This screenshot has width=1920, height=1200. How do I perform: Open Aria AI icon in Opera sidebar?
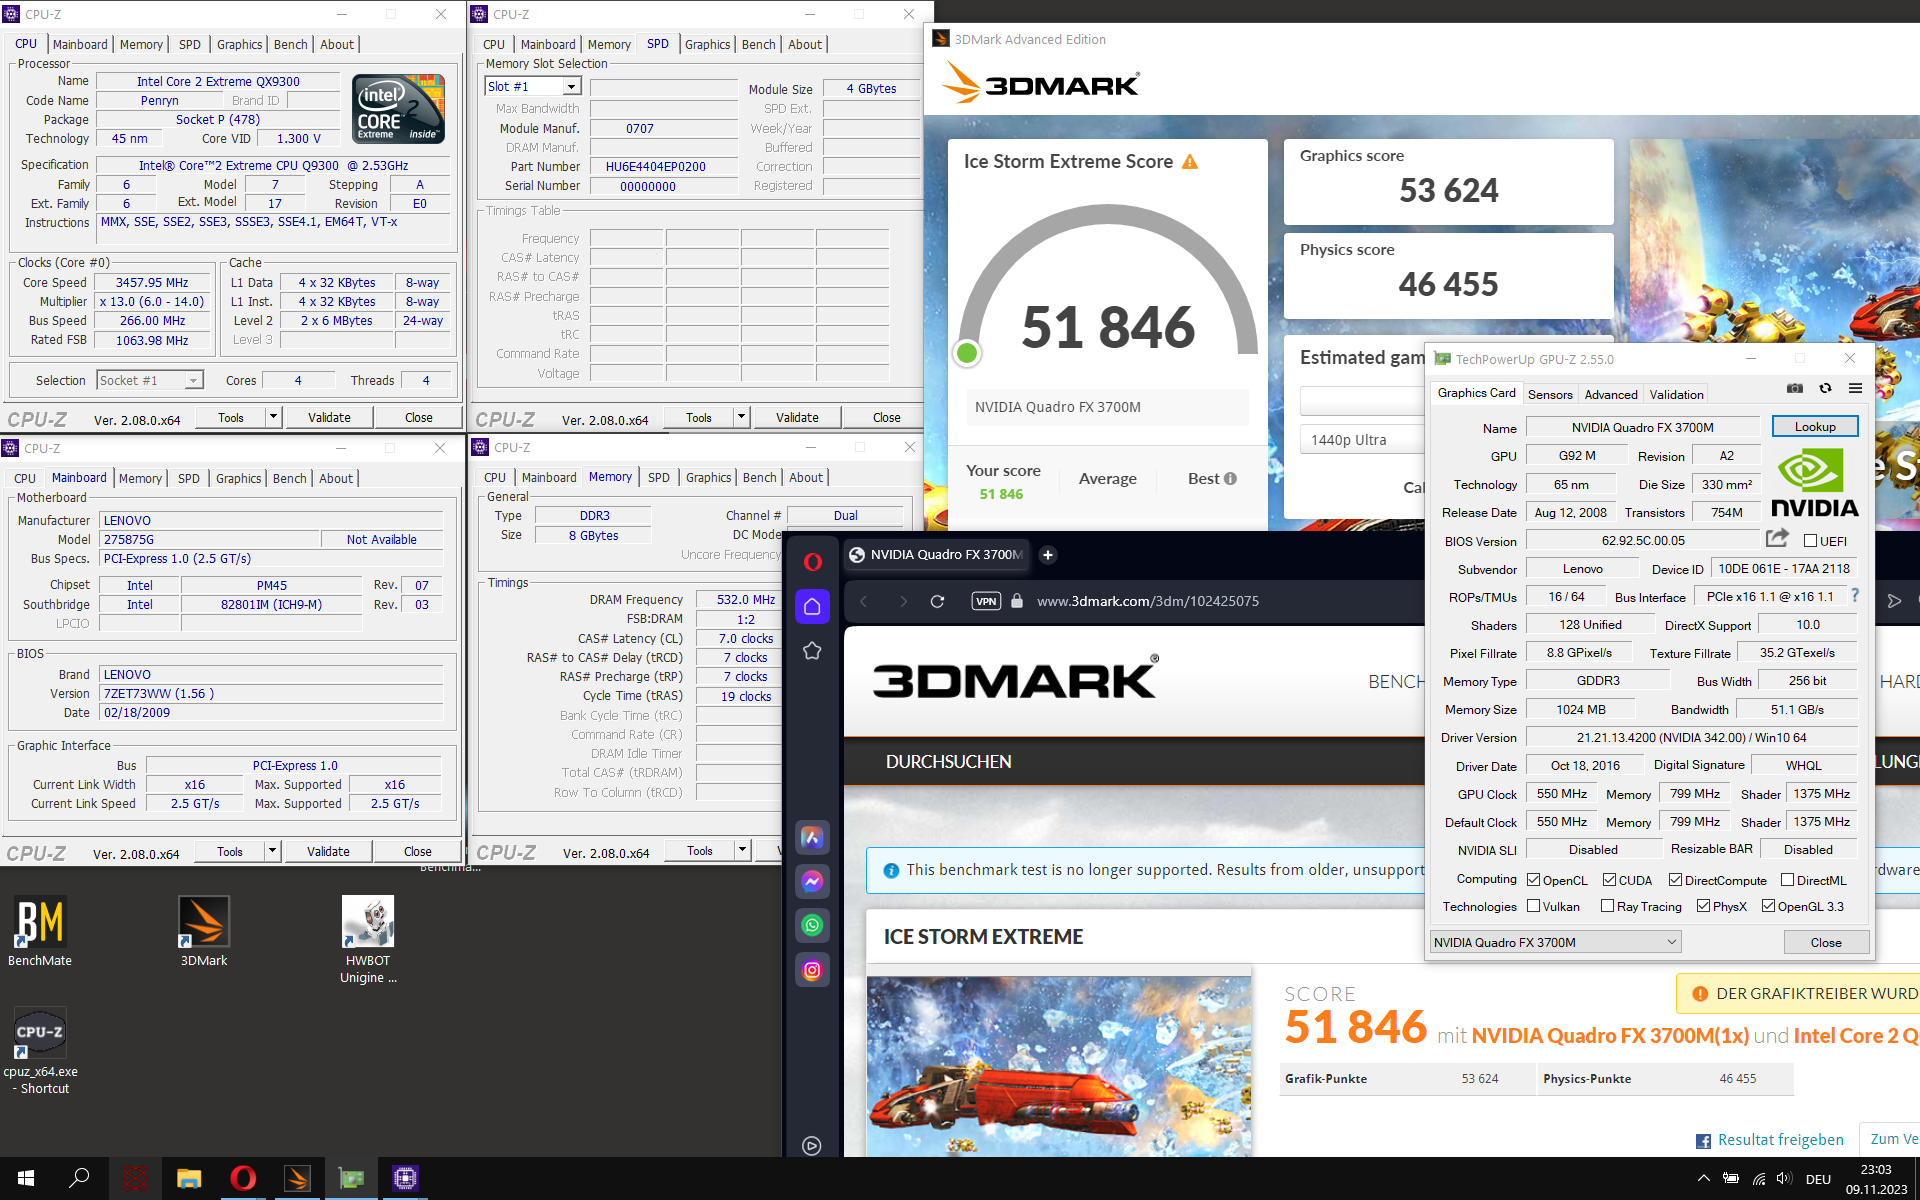click(812, 837)
